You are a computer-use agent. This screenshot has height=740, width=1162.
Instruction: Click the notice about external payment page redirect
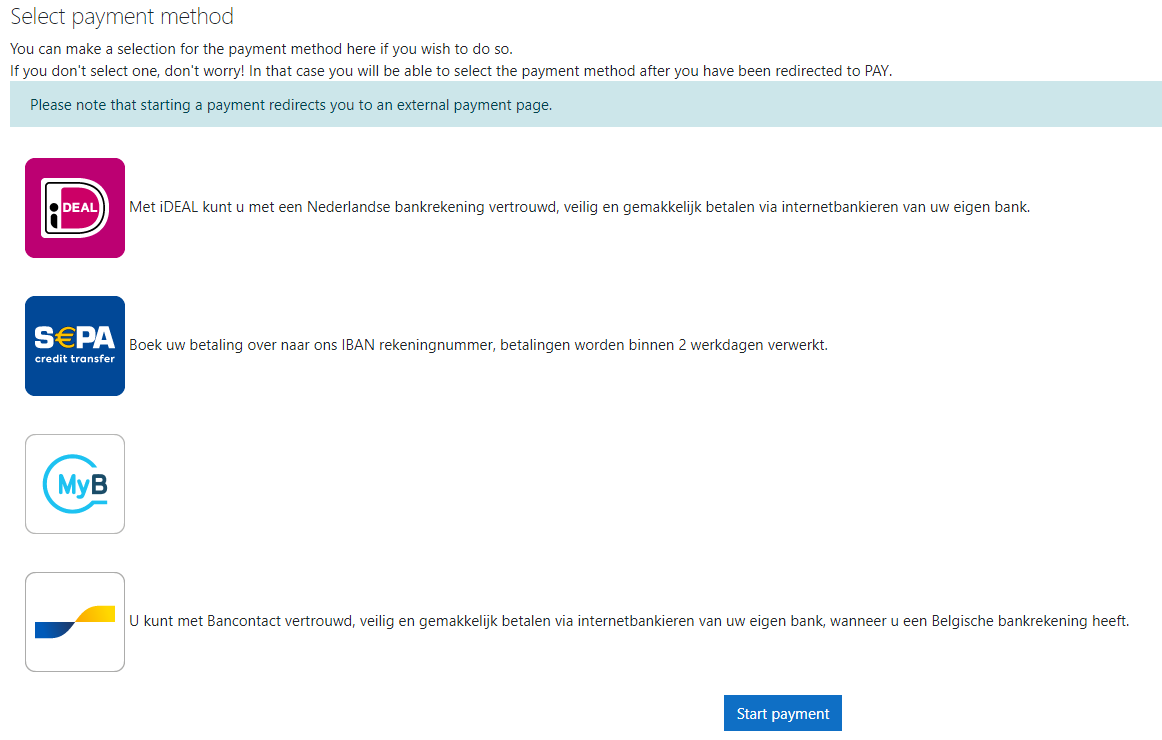point(585,104)
